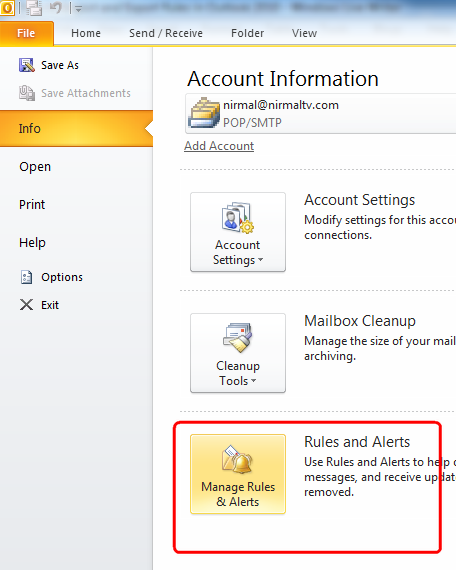456x570 pixels.
Task: Click the Undo icon in quick access toolbar
Action: point(56,8)
